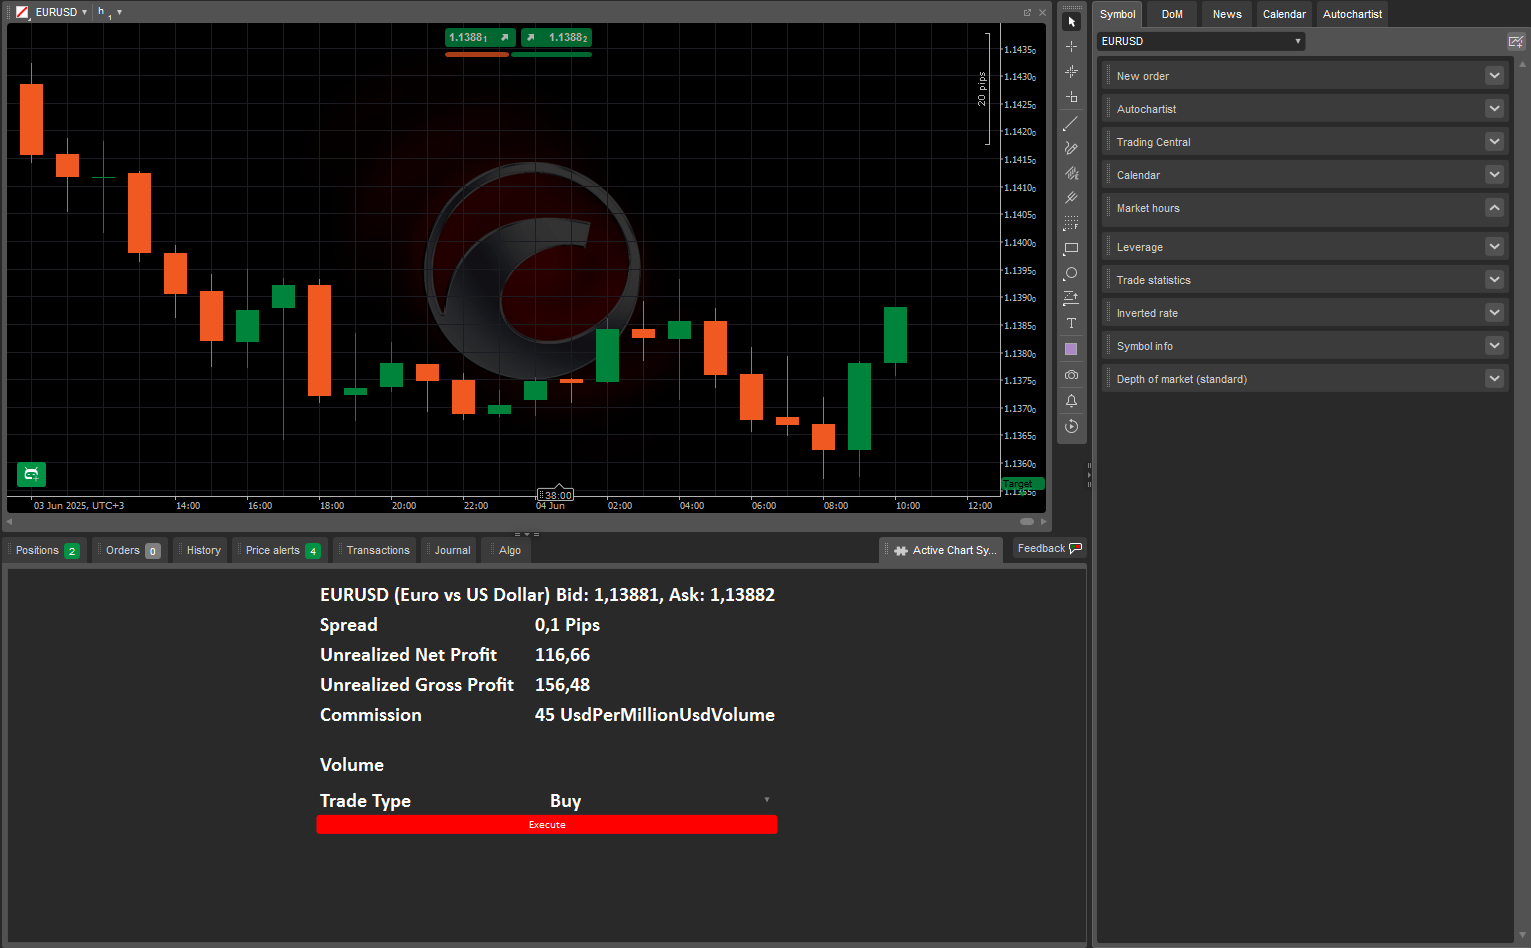
Task: Click the sell price button 1.13881
Action: point(480,37)
